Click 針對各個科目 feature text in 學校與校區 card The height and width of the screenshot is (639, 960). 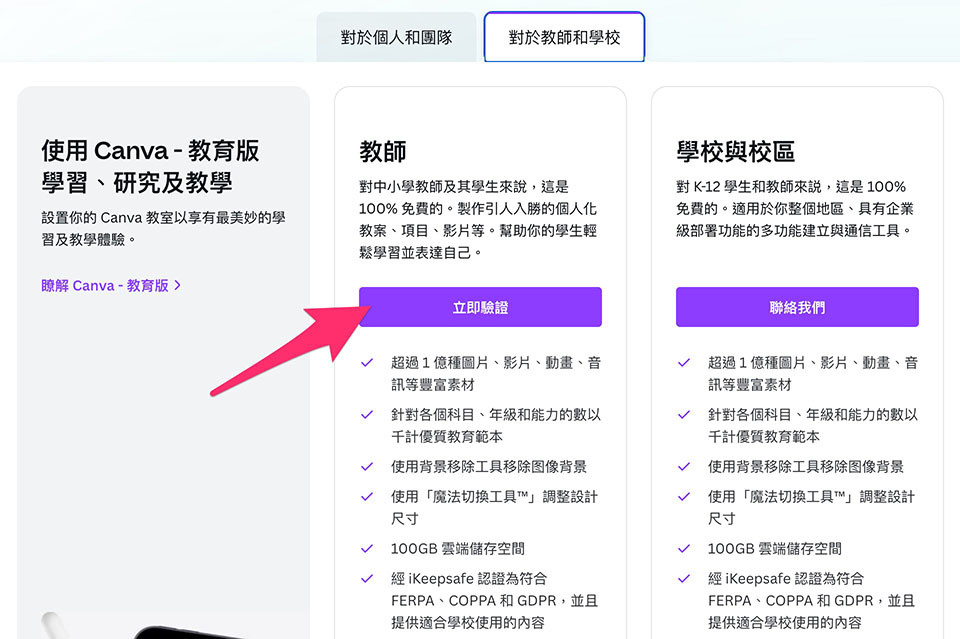coord(813,425)
